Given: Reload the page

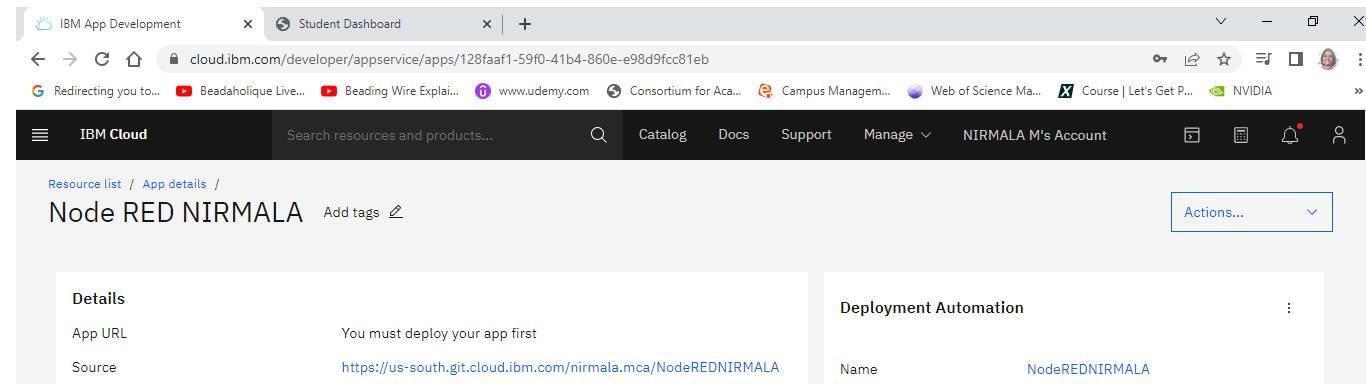Looking at the screenshot, I should [102, 59].
